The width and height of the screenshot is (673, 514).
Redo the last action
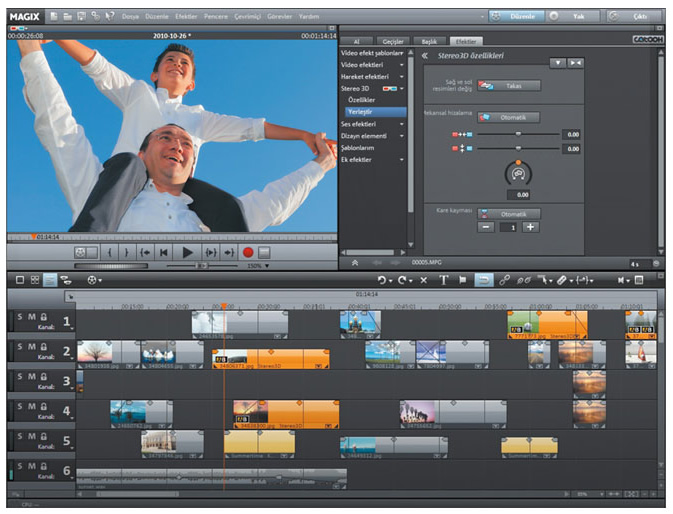[x=402, y=280]
